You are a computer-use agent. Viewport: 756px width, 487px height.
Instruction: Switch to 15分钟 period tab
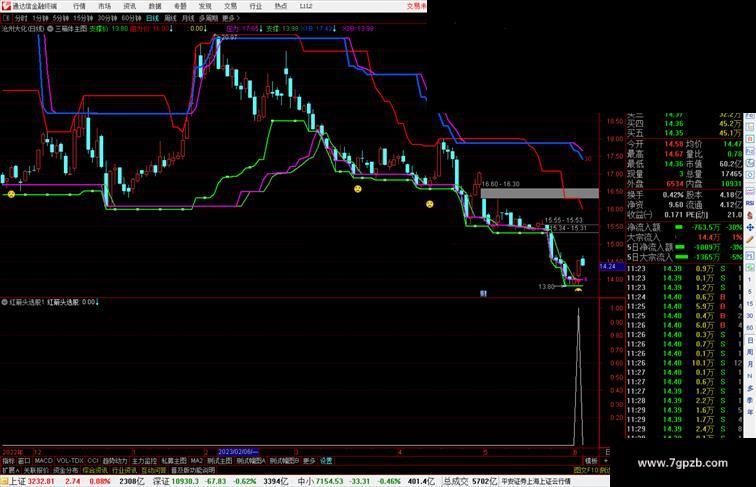[83, 18]
